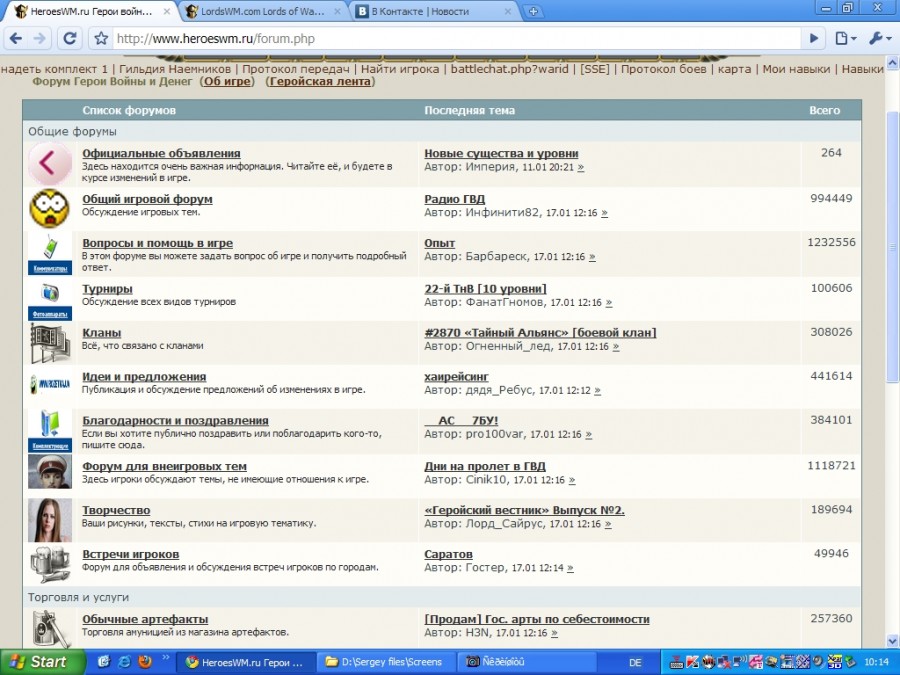Bookmark this page using the star icon

[x=101, y=38]
